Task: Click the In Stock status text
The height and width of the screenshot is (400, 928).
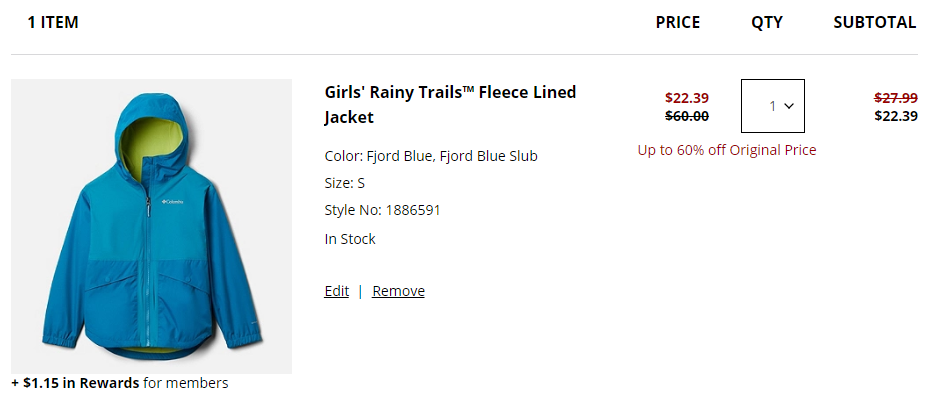Action: point(350,239)
